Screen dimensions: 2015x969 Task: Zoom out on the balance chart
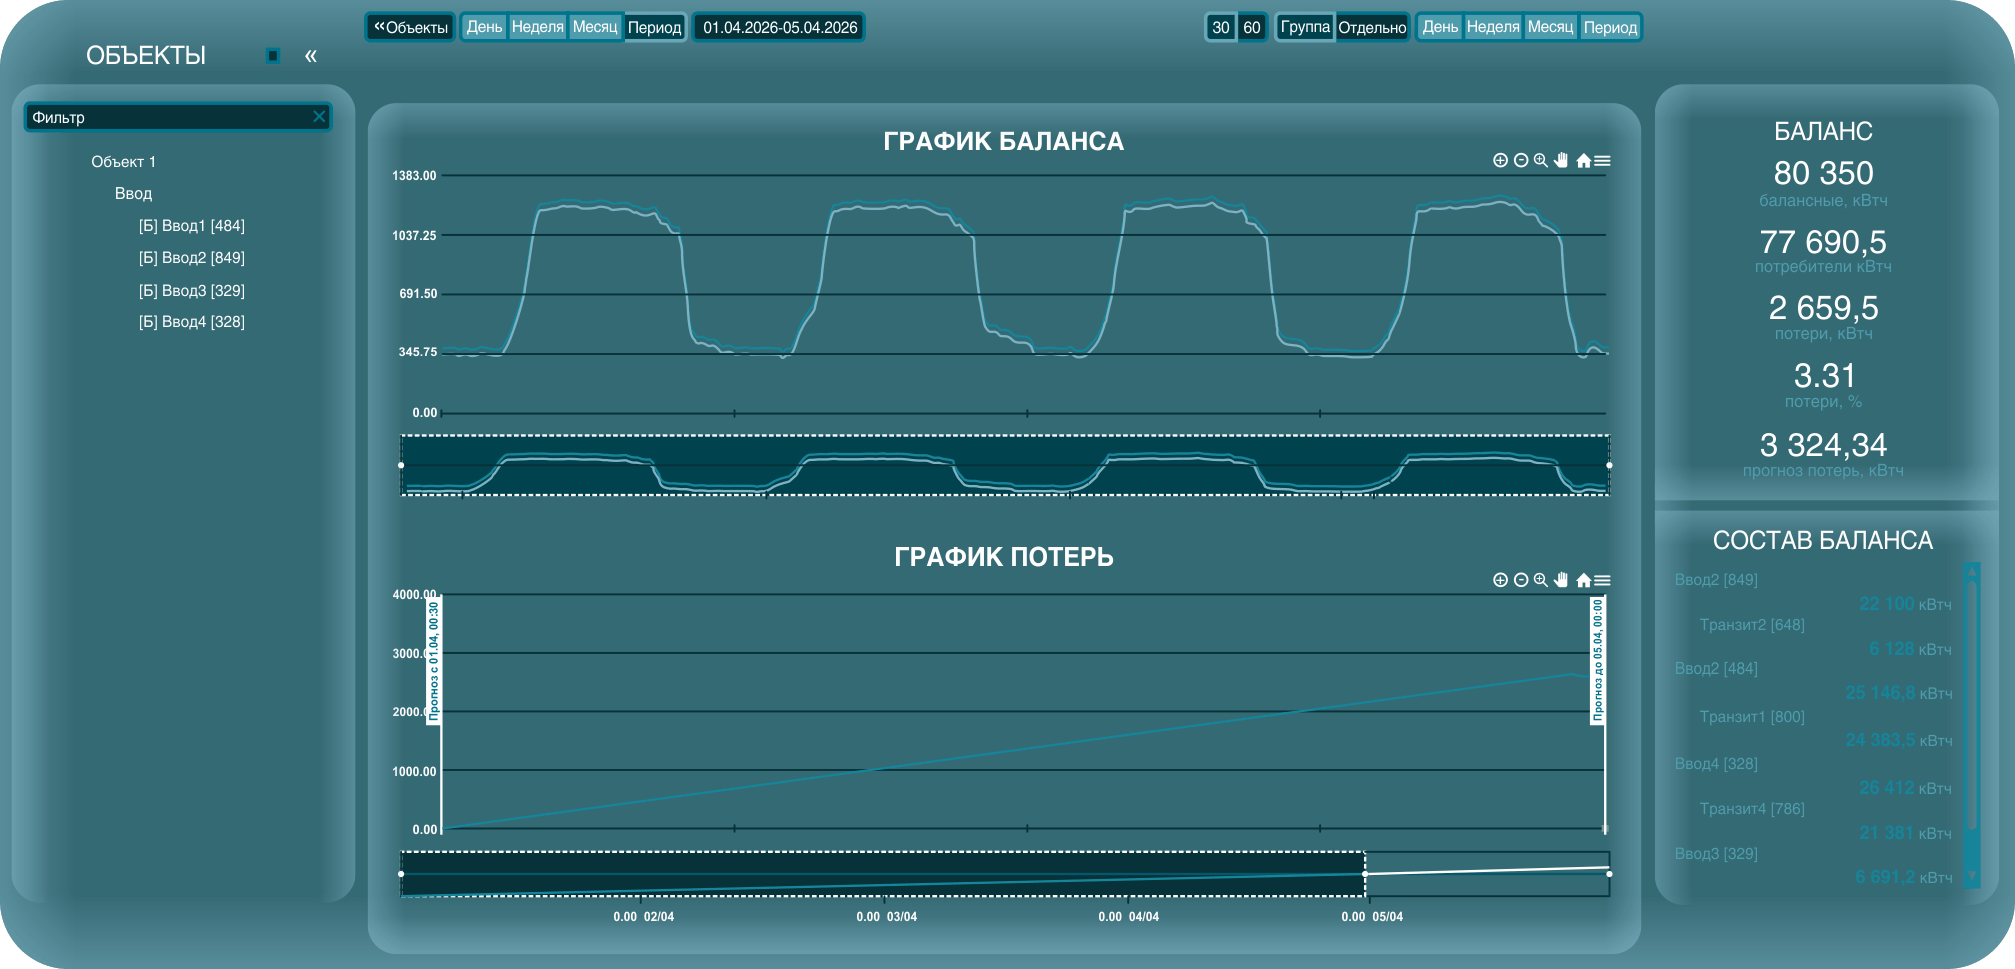tap(1521, 160)
